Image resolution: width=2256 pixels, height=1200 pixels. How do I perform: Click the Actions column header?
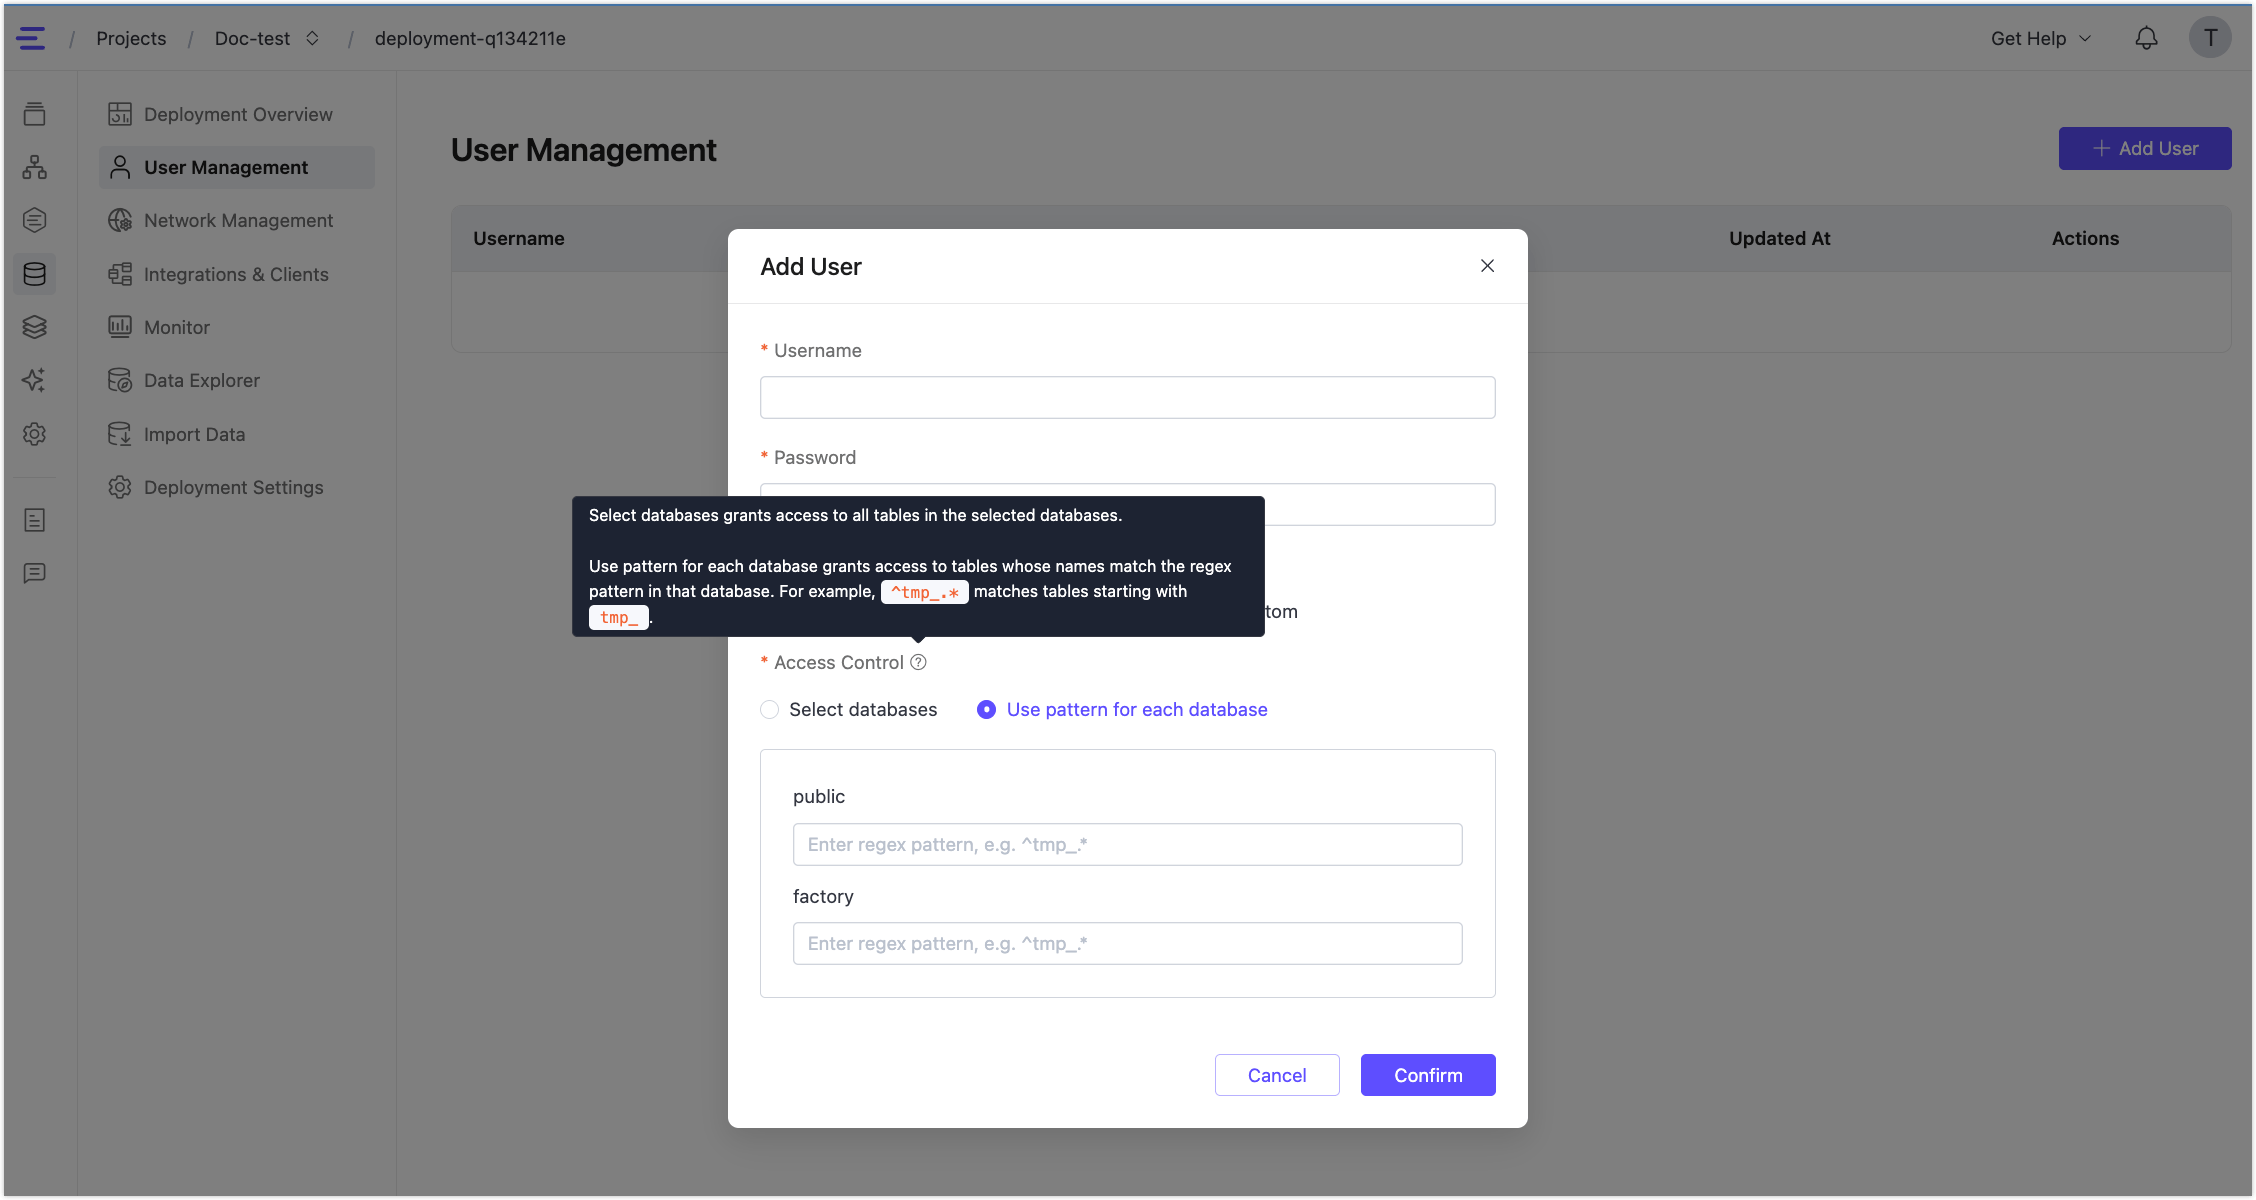tap(2085, 238)
